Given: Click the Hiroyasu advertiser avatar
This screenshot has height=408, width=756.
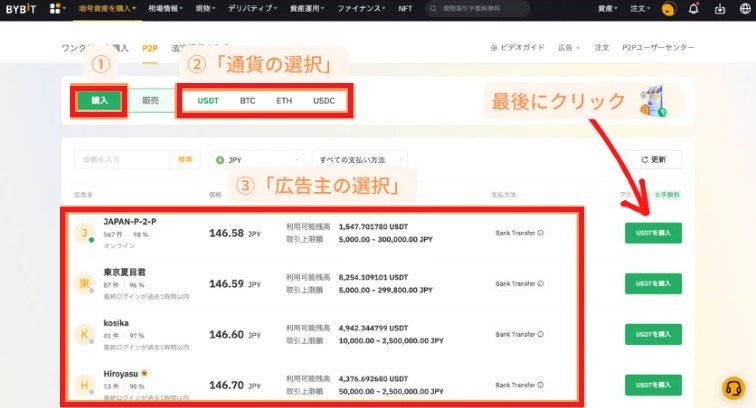Looking at the screenshot, I should 84,385.
